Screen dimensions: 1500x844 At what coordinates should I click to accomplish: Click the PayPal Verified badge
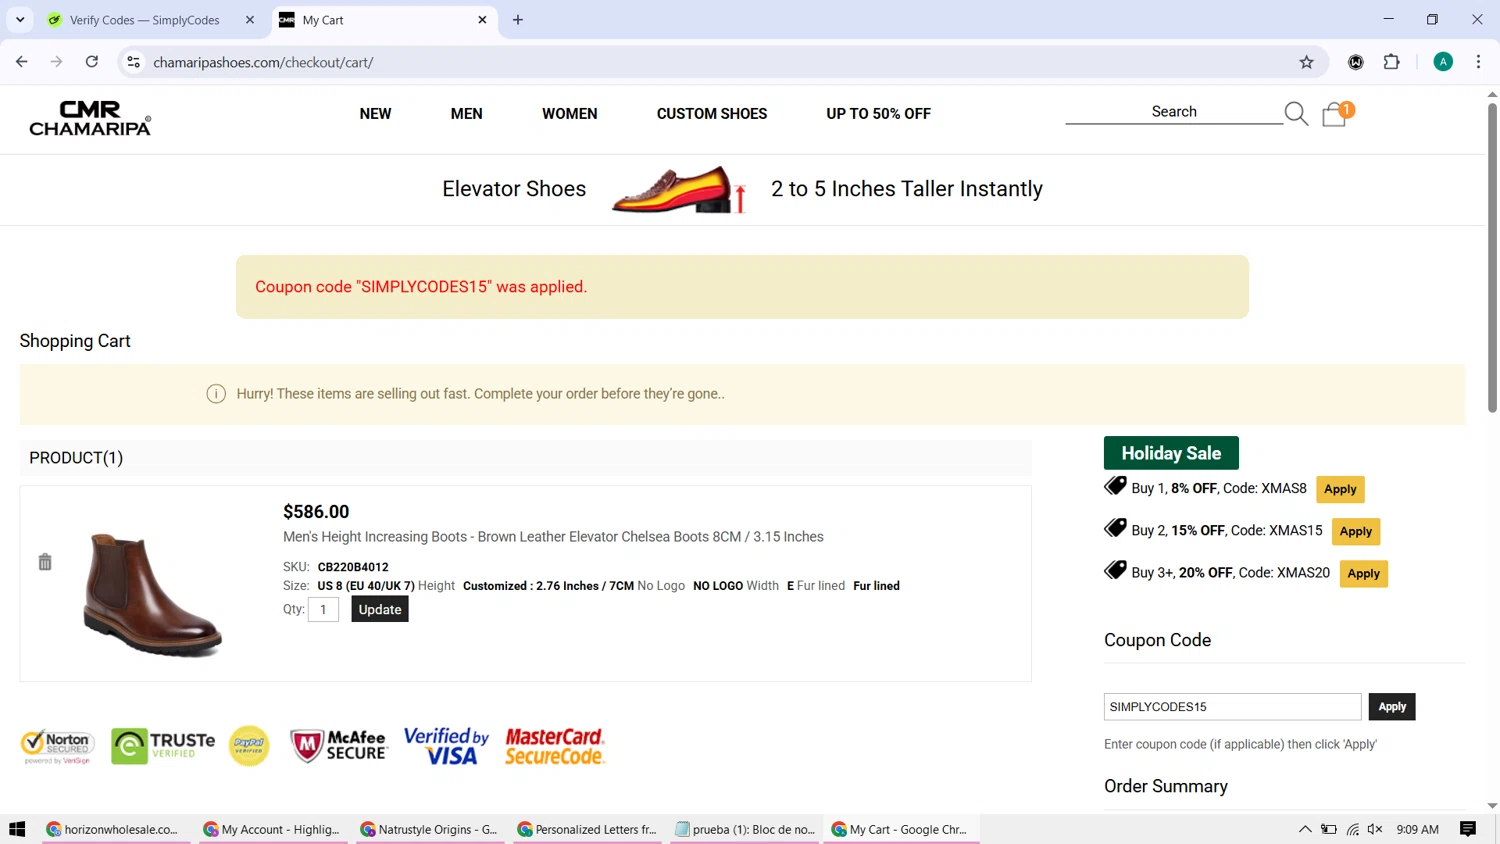(249, 746)
